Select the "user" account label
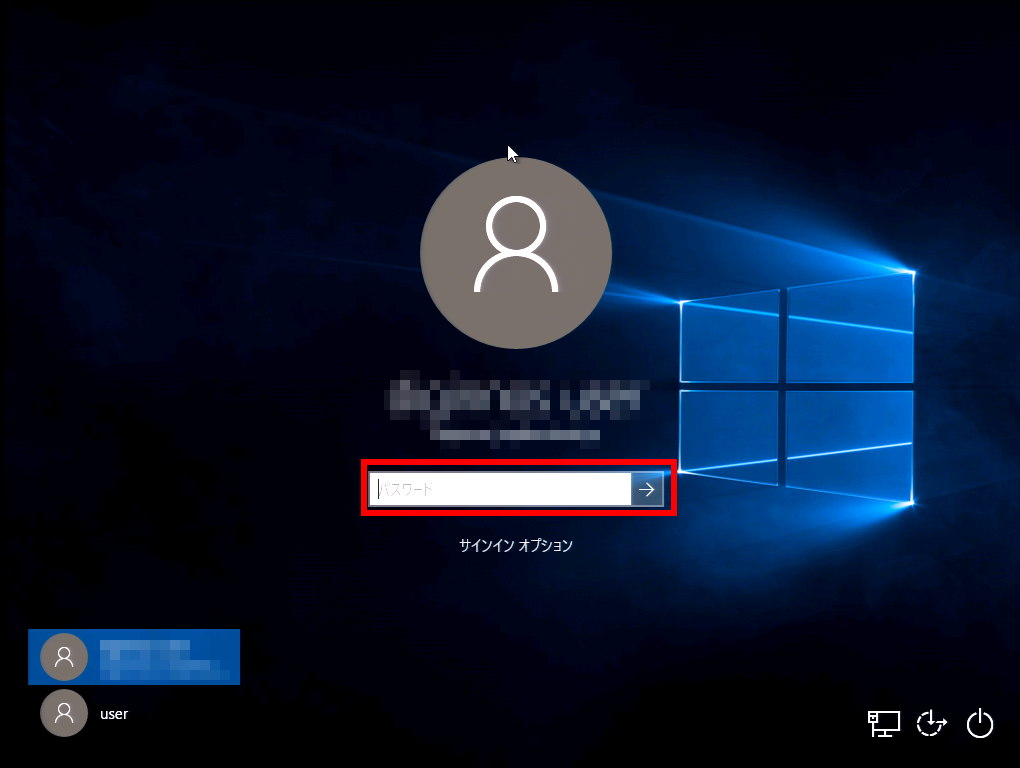This screenshot has width=1020, height=768. (x=114, y=714)
